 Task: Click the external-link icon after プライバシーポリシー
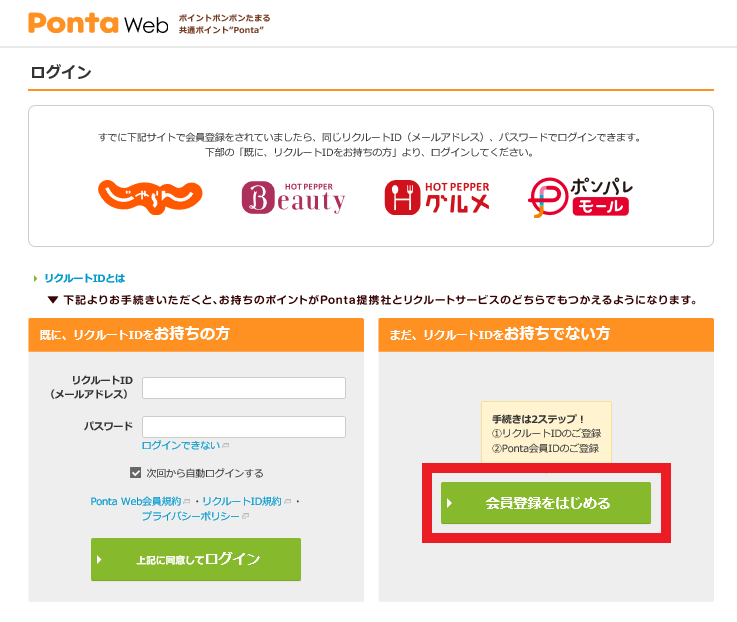click(245, 516)
